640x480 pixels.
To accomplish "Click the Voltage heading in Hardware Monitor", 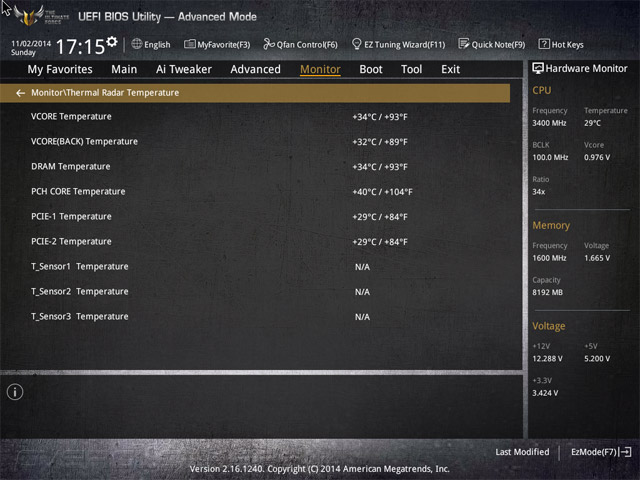I will tap(549, 326).
